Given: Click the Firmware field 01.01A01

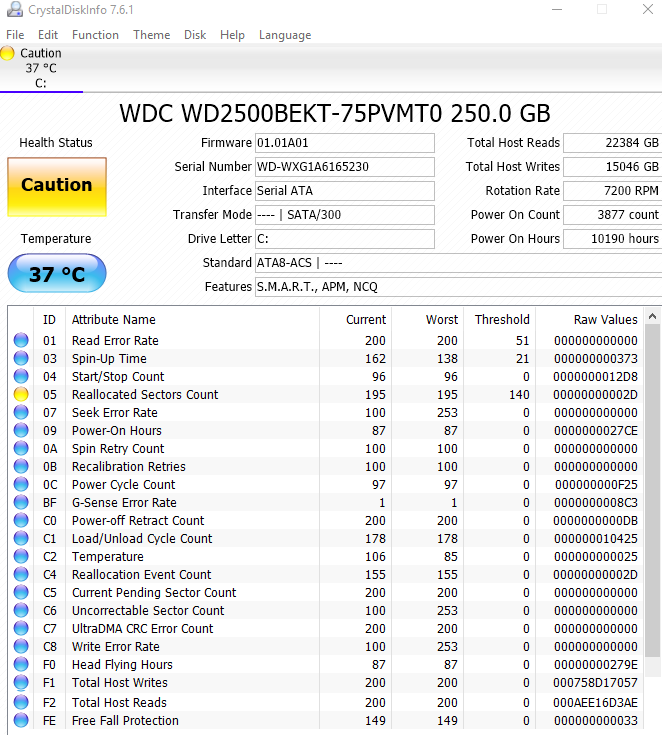Looking at the screenshot, I should point(345,143).
